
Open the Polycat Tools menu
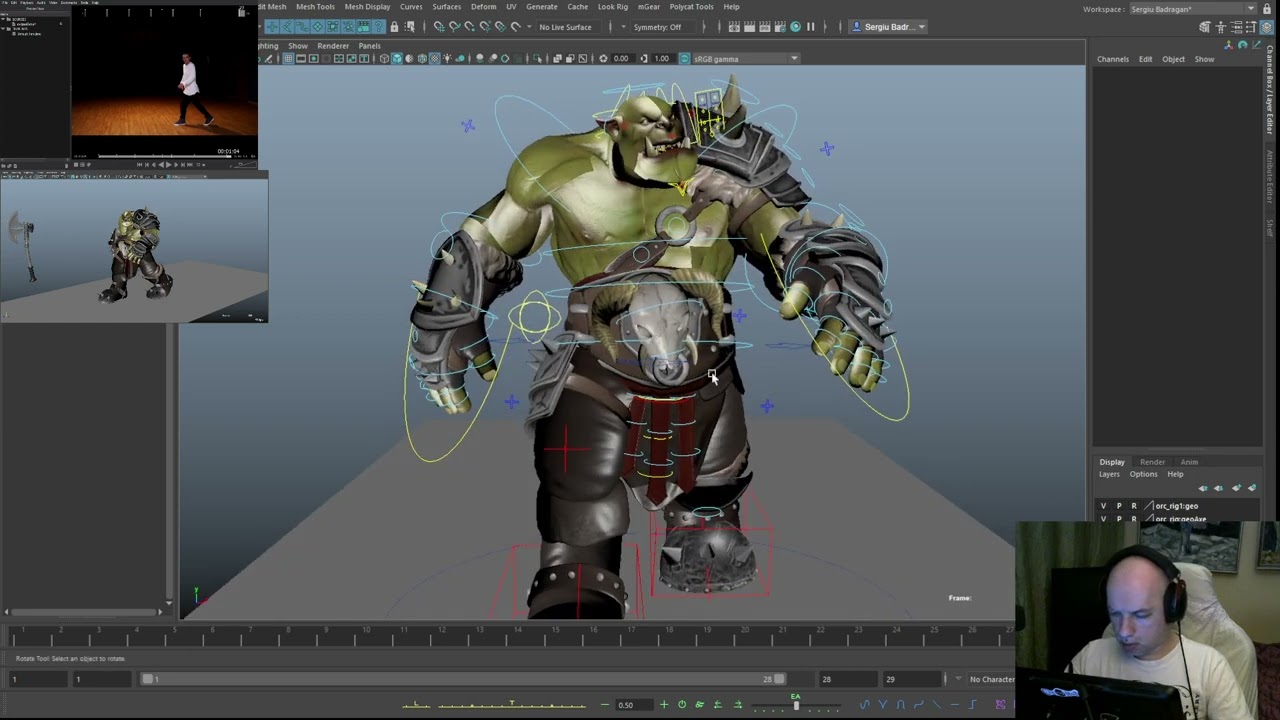691,7
